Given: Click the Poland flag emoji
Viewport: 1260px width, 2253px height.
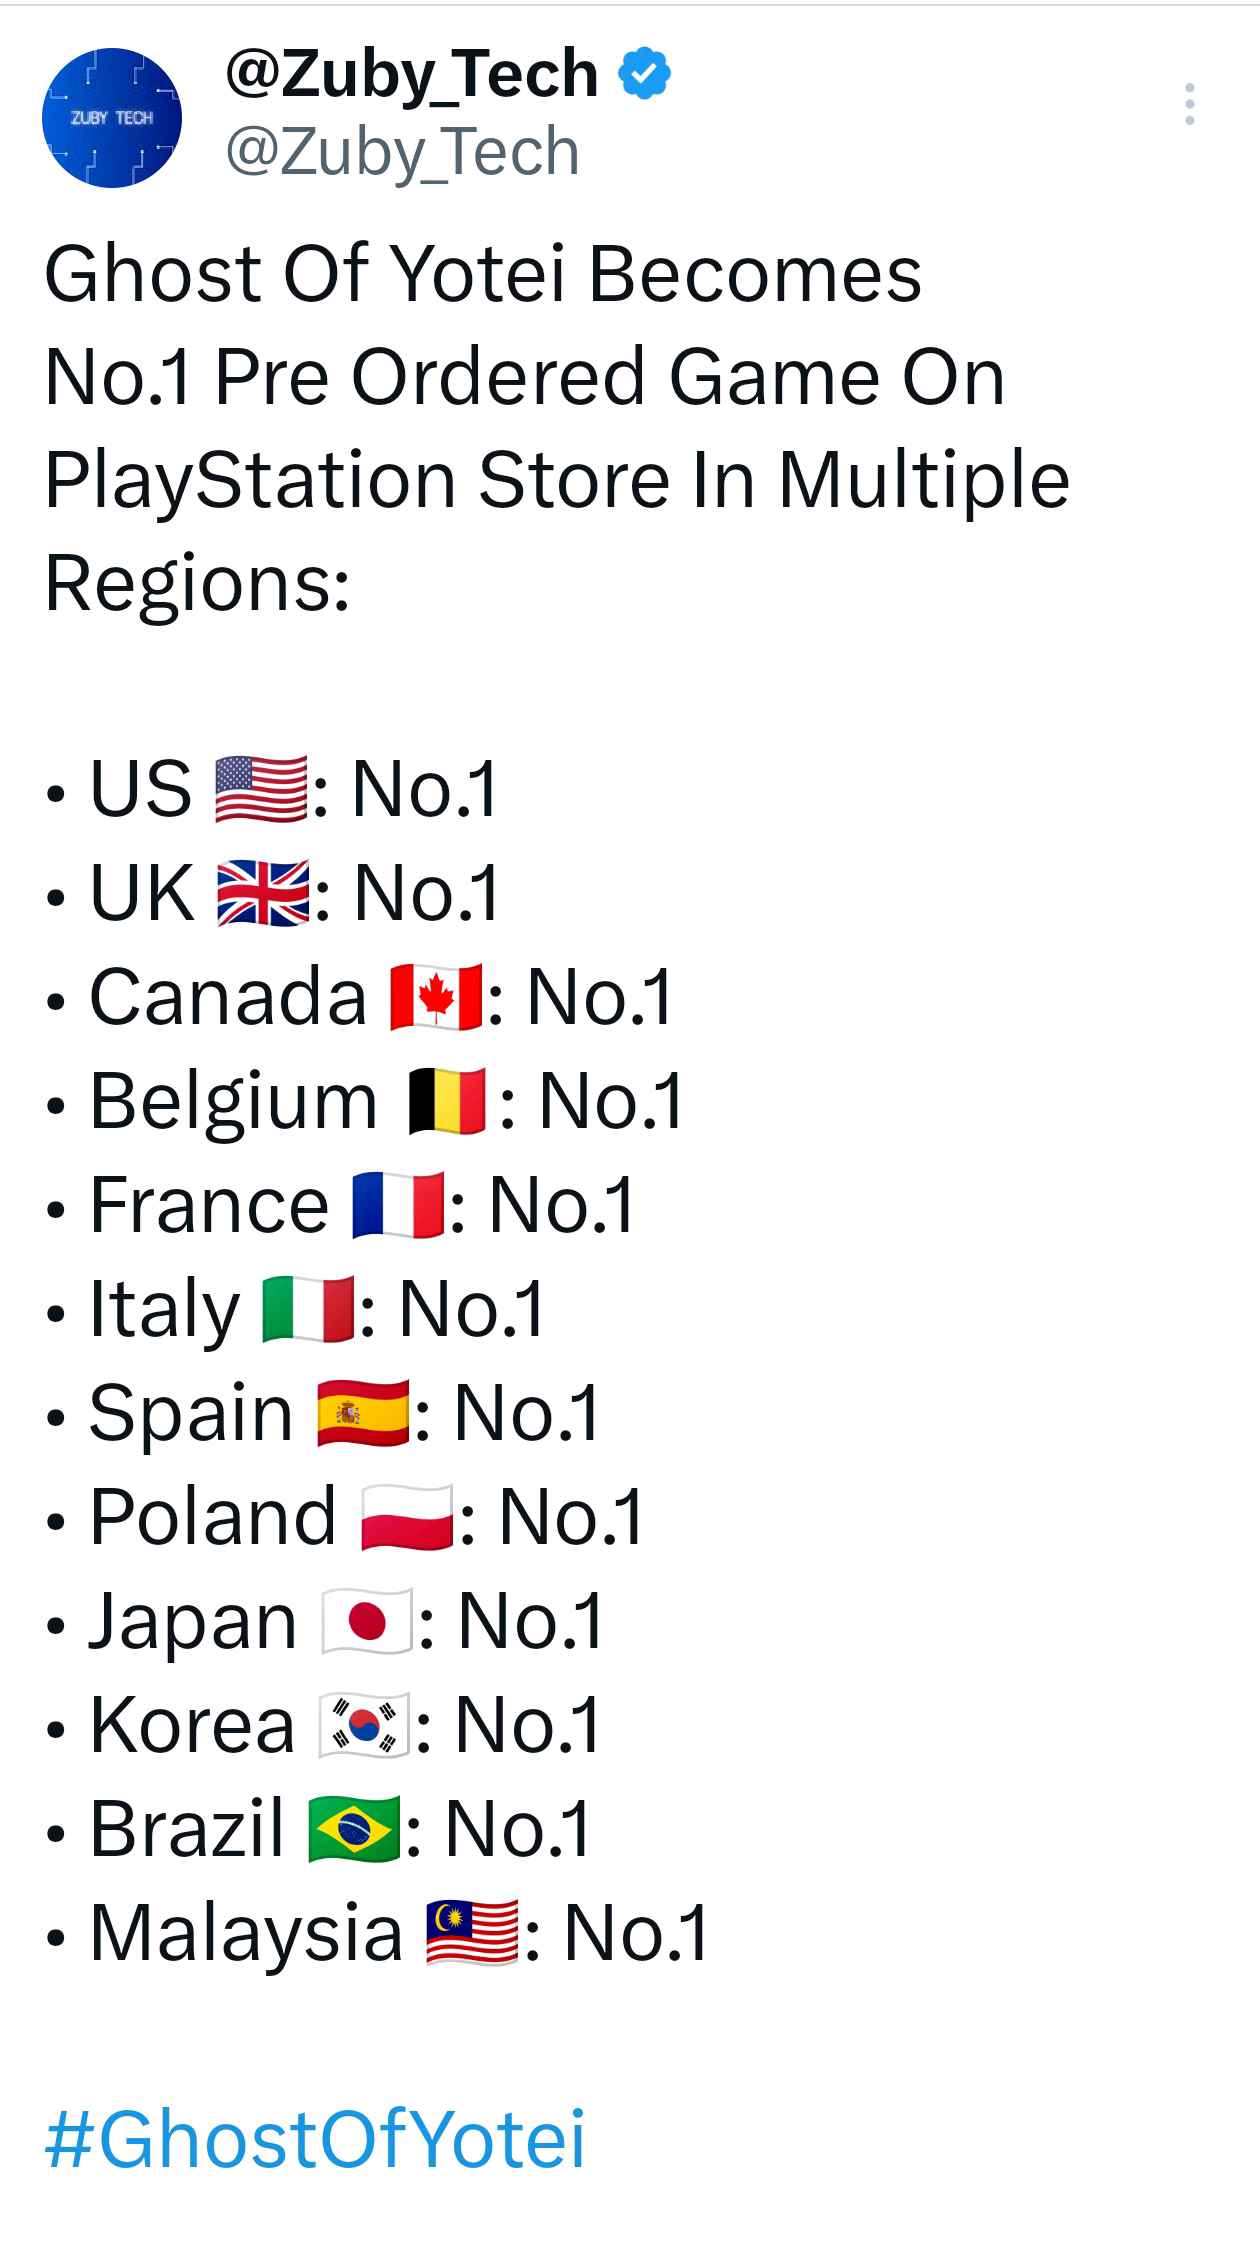Looking at the screenshot, I should (407, 1517).
